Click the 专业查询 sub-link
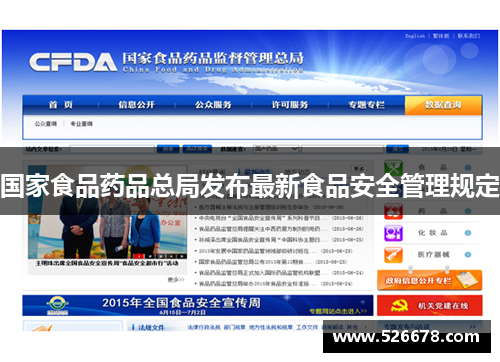Image resolution: width=500 pixels, height=362 pixels. (x=82, y=124)
